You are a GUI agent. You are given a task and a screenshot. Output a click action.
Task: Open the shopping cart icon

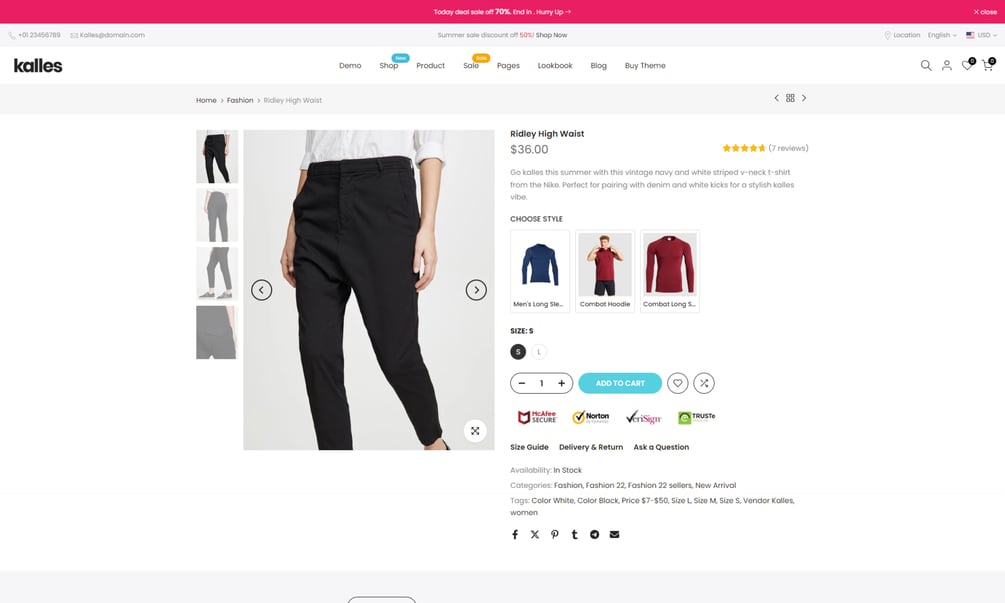pyautogui.click(x=988, y=65)
